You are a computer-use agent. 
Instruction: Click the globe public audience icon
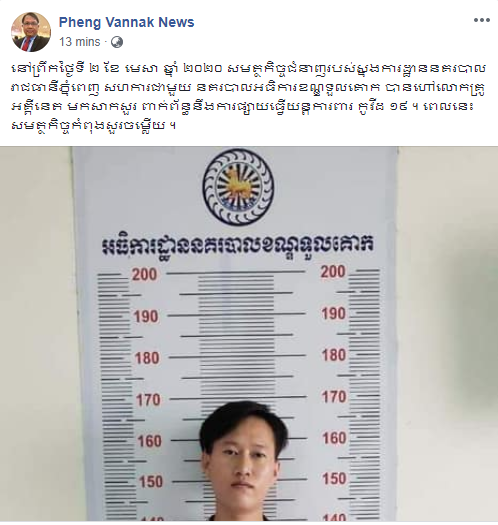117,42
